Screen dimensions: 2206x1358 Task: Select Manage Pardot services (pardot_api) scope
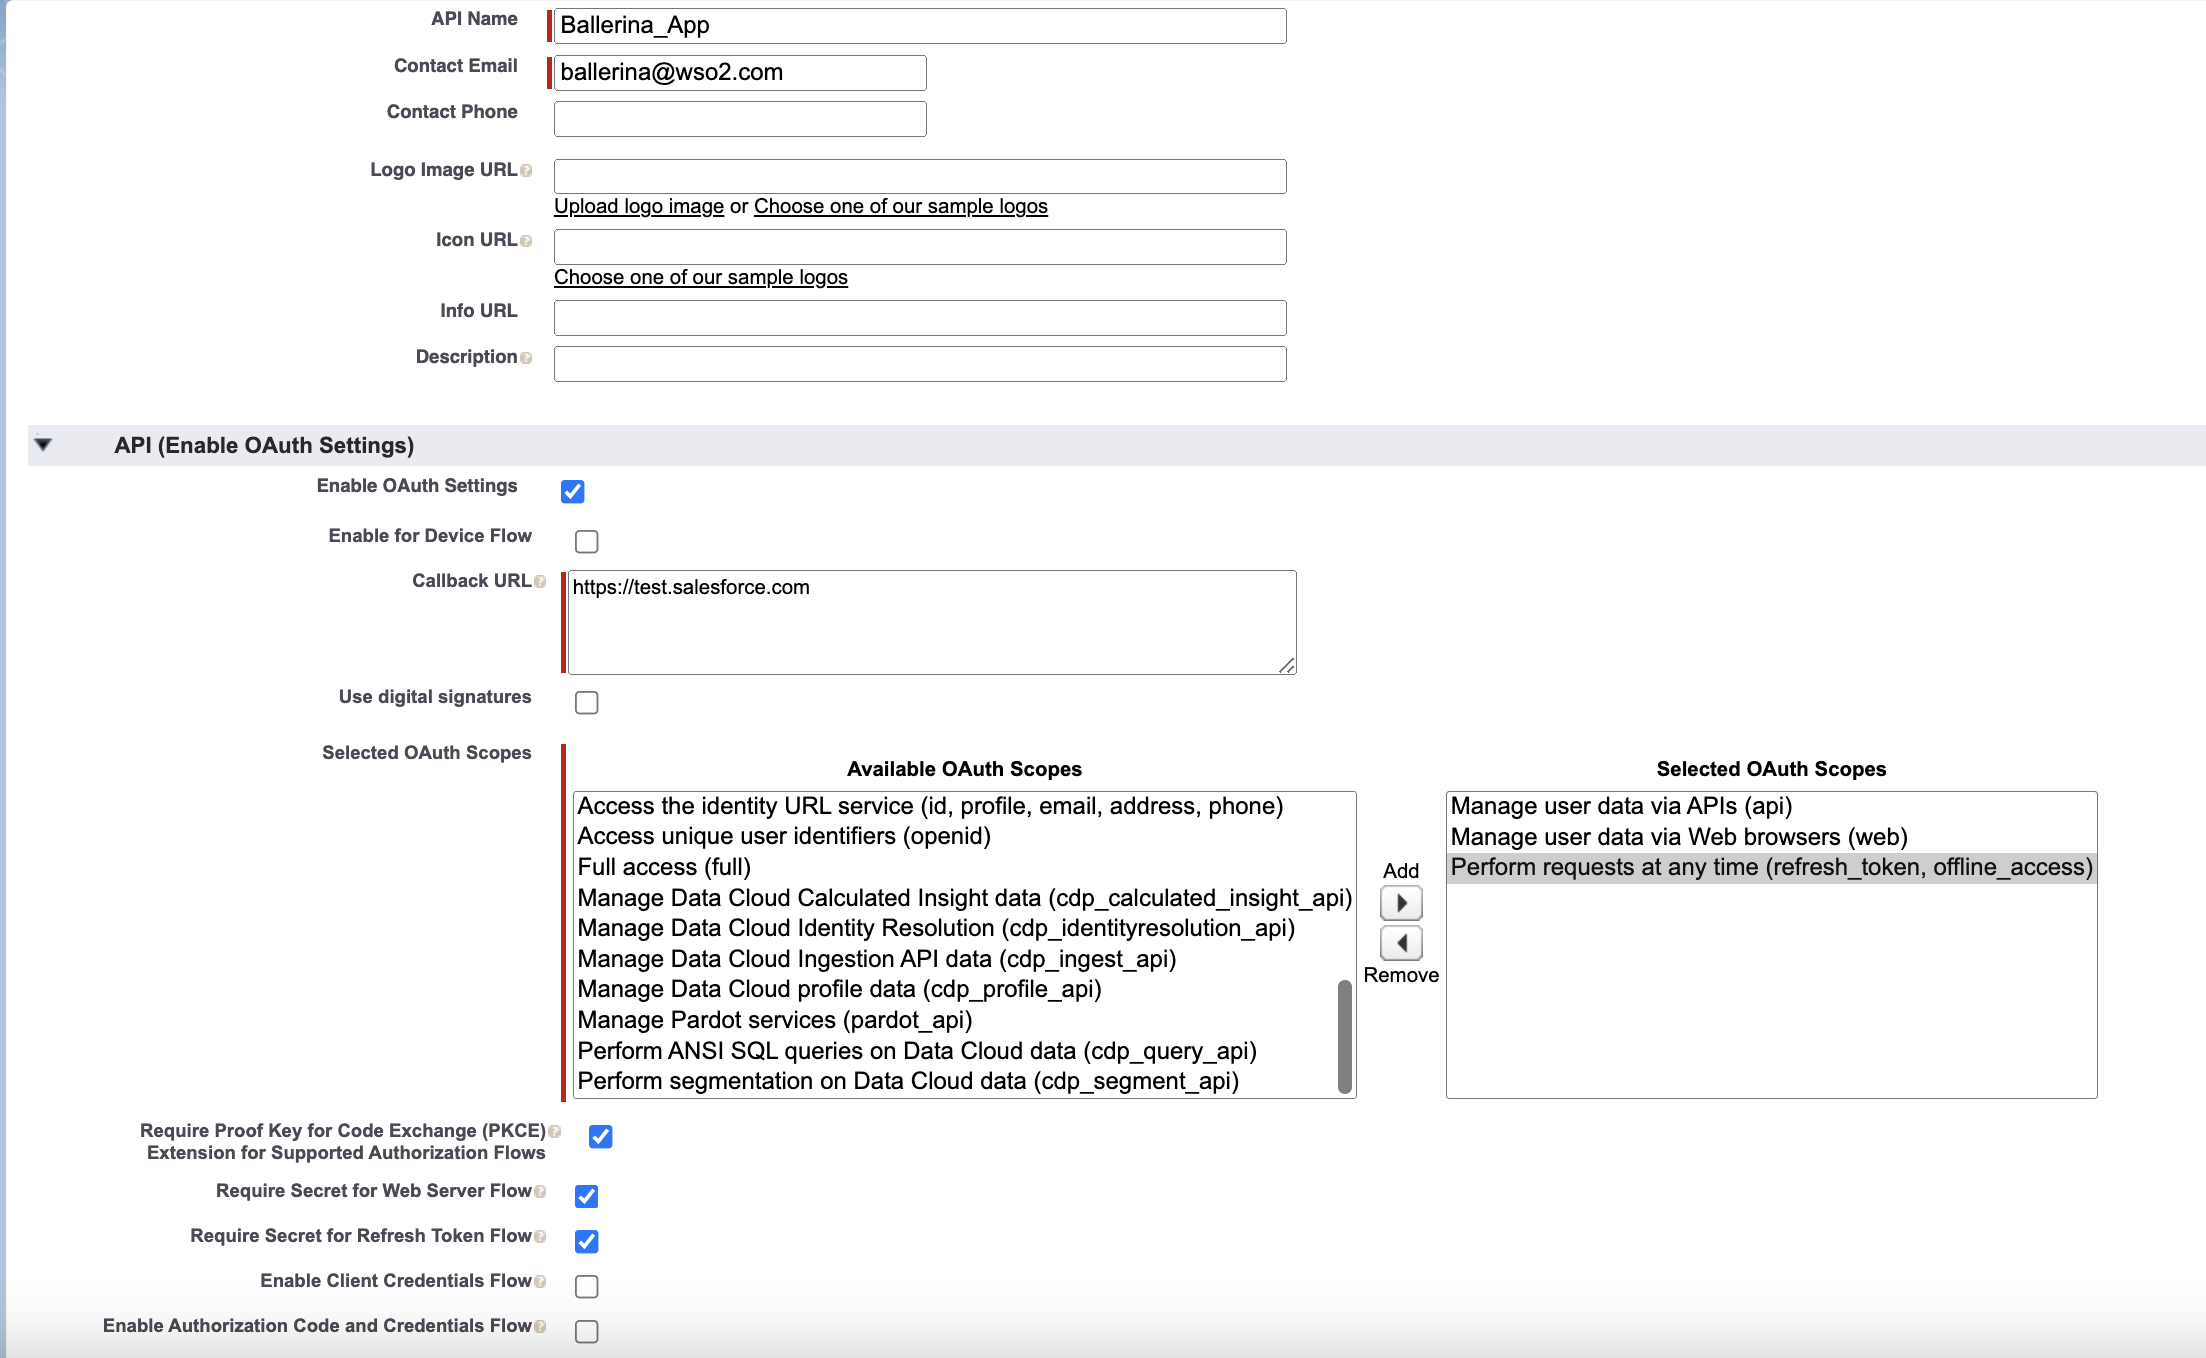pos(774,1020)
